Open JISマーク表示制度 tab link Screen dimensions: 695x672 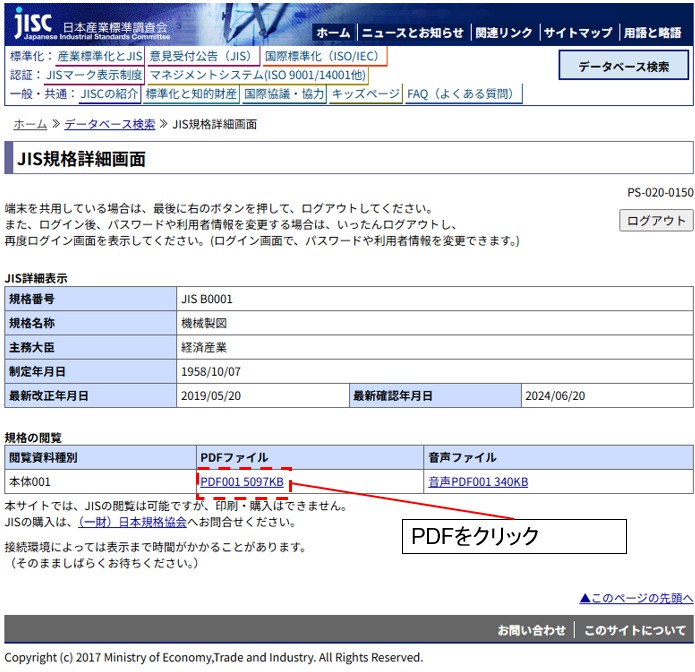pyautogui.click(x=94, y=75)
